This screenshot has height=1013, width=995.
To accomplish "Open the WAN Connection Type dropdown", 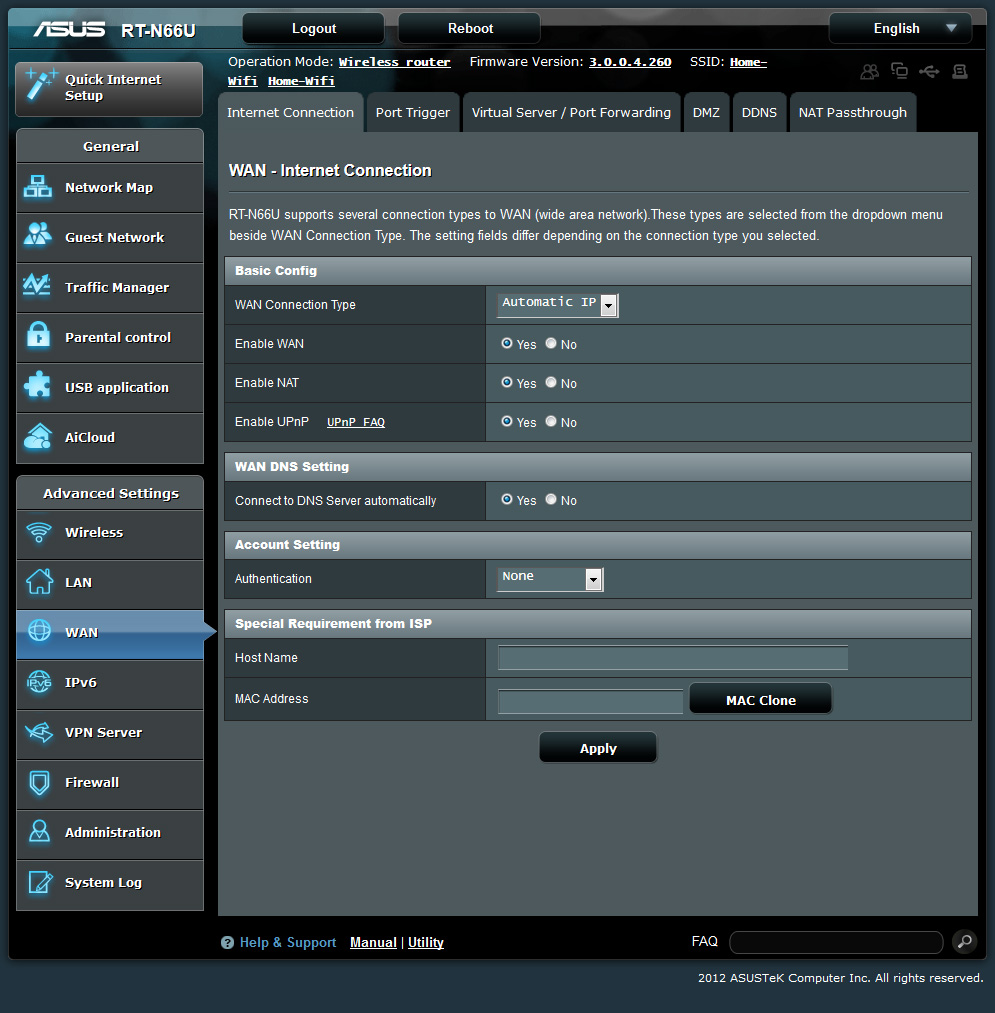I will pyautogui.click(x=558, y=304).
